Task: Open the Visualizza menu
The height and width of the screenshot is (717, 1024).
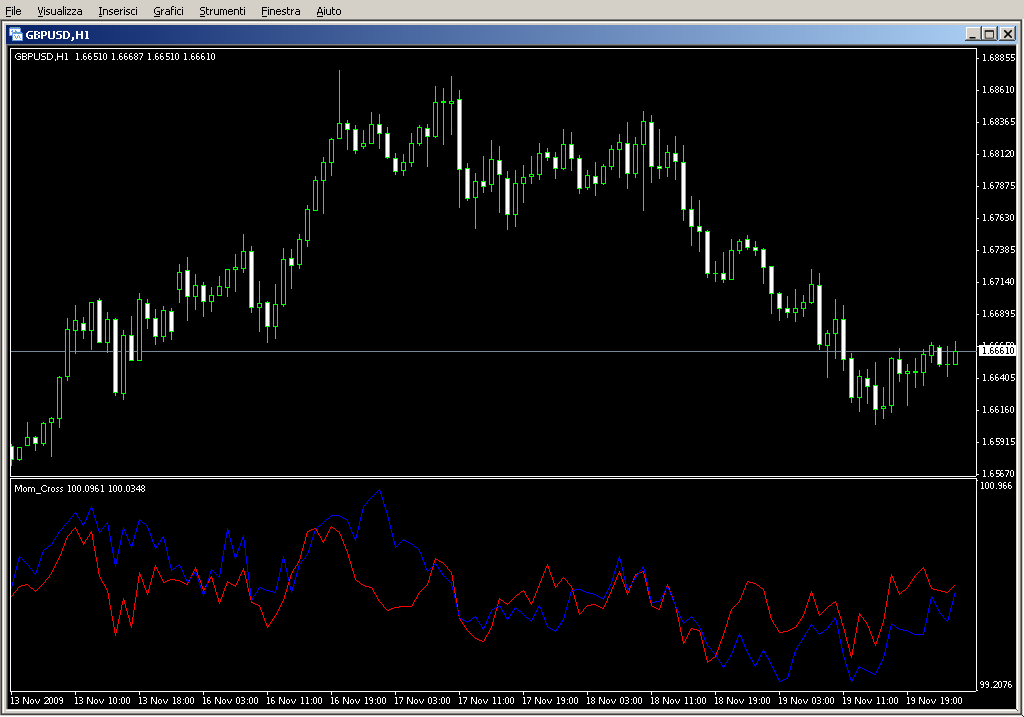Action: coord(59,11)
